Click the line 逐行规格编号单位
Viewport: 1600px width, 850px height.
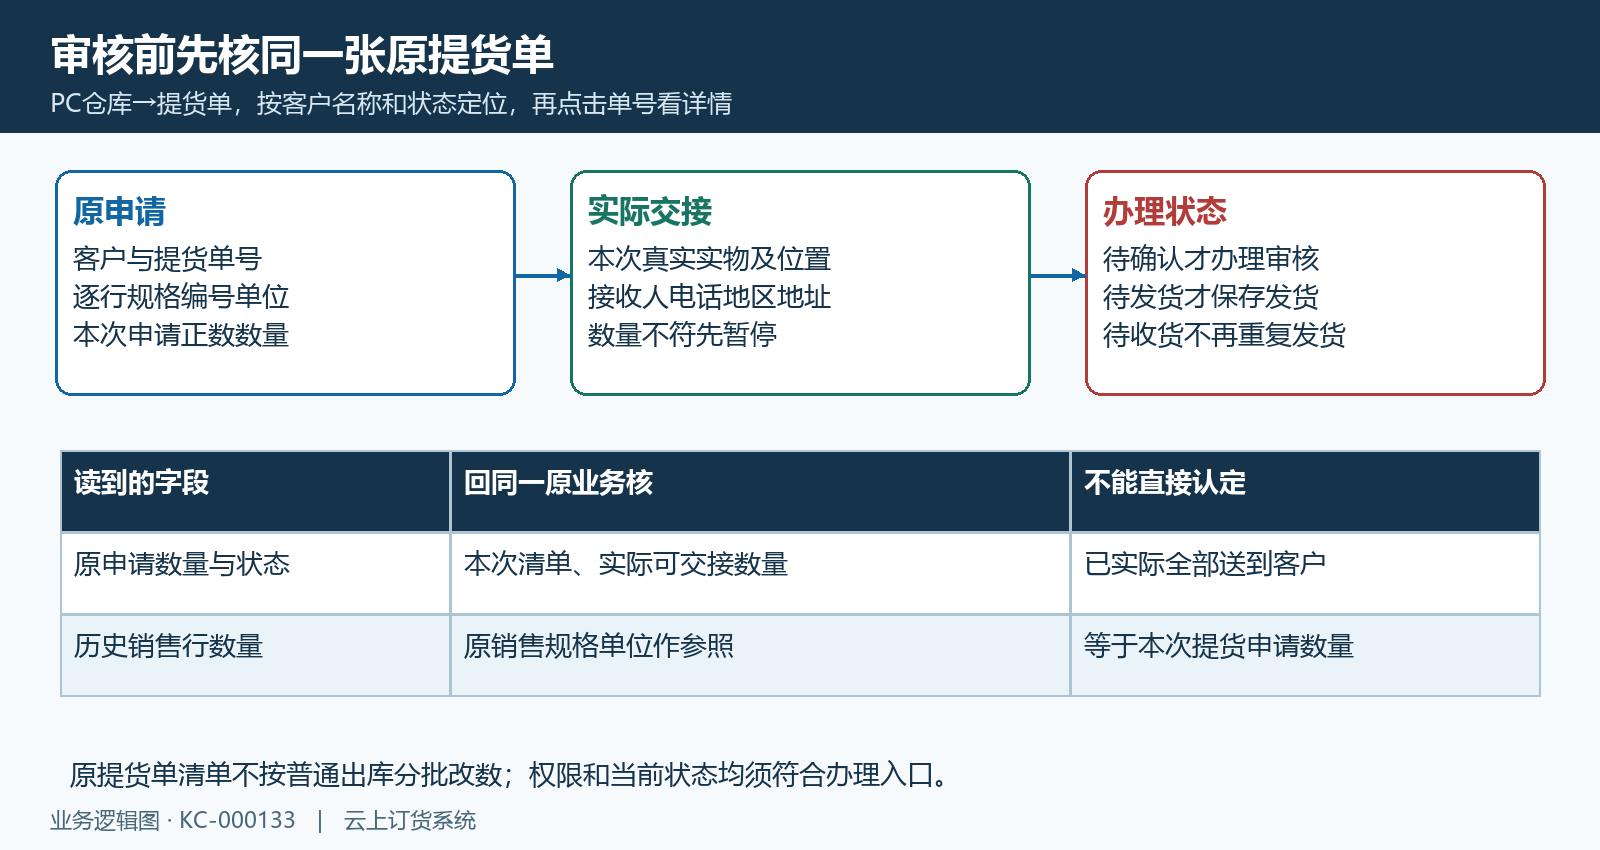(x=181, y=297)
